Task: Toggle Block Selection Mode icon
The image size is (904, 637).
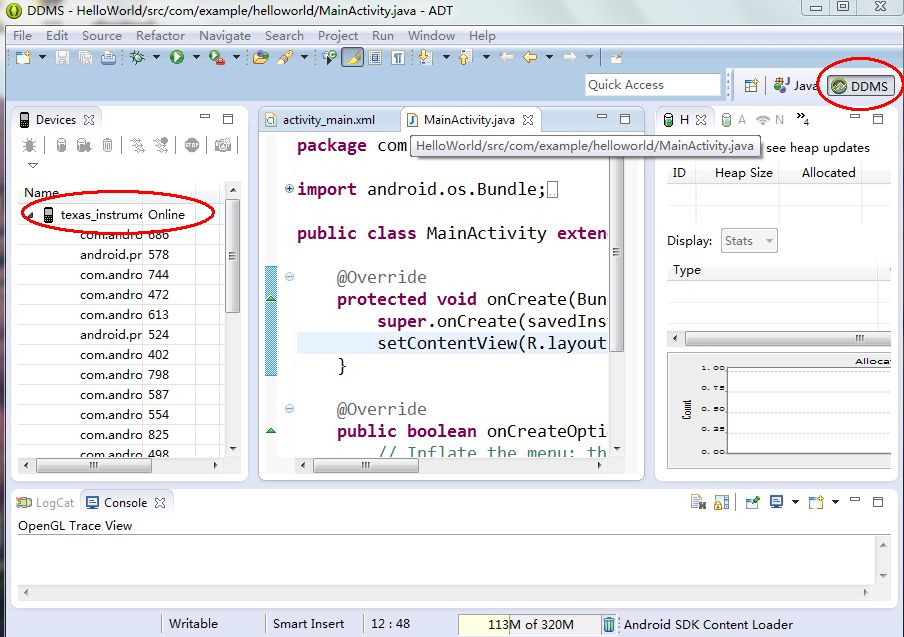Action: pyautogui.click(x=375, y=57)
